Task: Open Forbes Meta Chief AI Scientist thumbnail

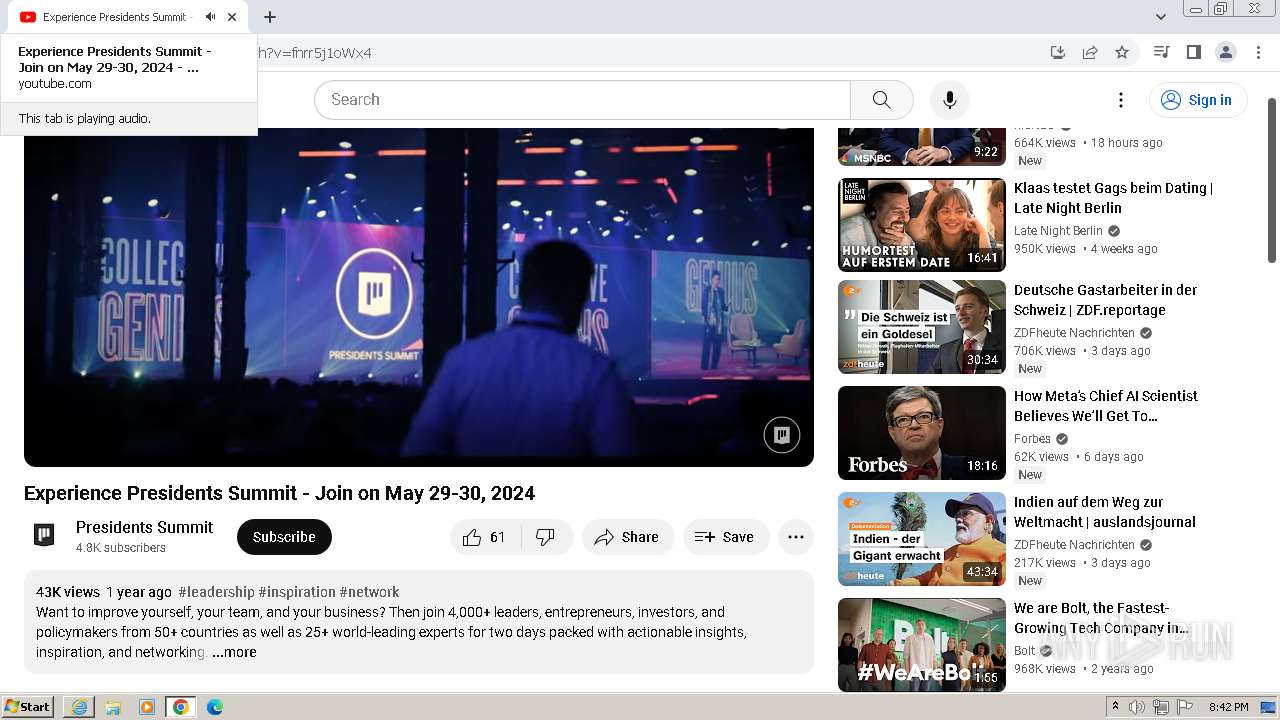Action: (x=922, y=433)
